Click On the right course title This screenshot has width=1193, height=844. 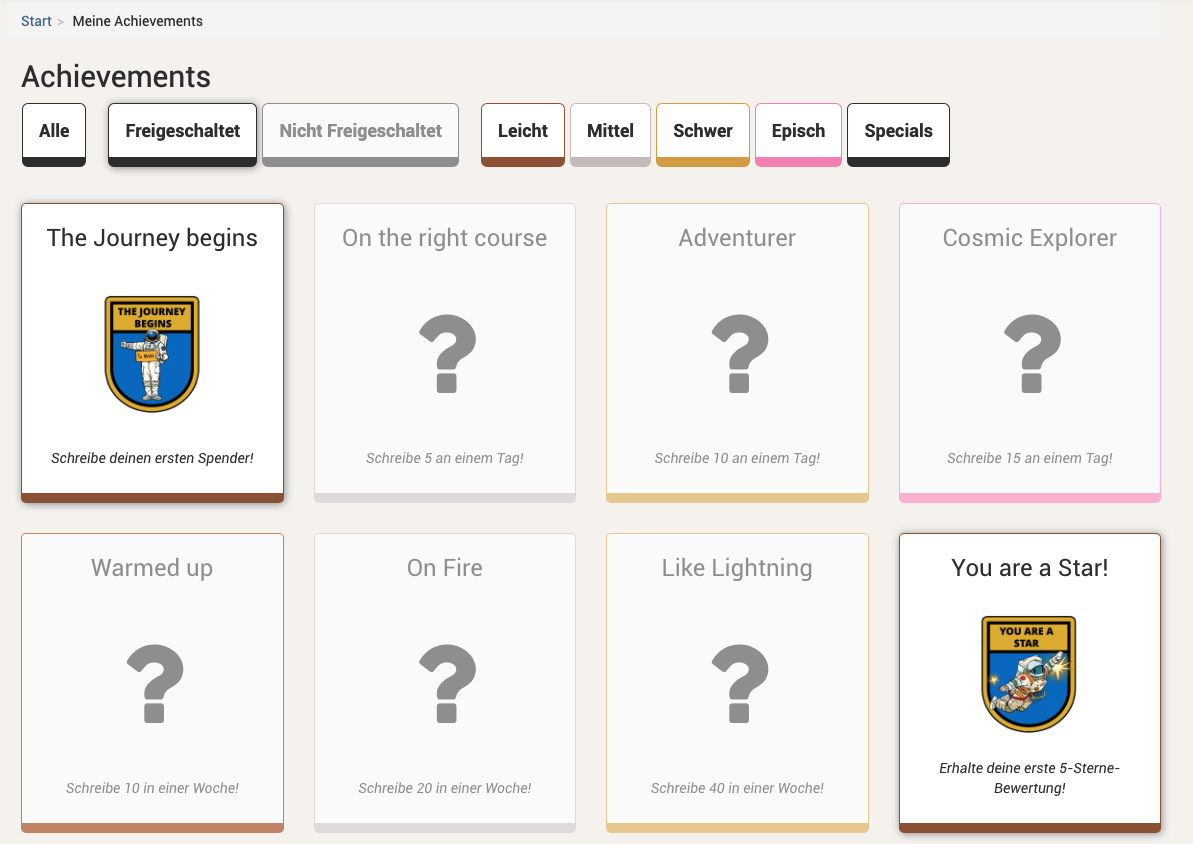tap(444, 237)
